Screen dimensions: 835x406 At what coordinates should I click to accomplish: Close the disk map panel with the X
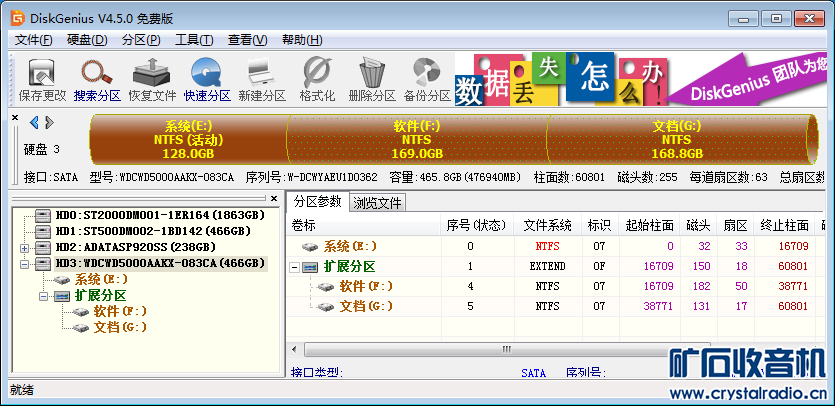[x=15, y=118]
